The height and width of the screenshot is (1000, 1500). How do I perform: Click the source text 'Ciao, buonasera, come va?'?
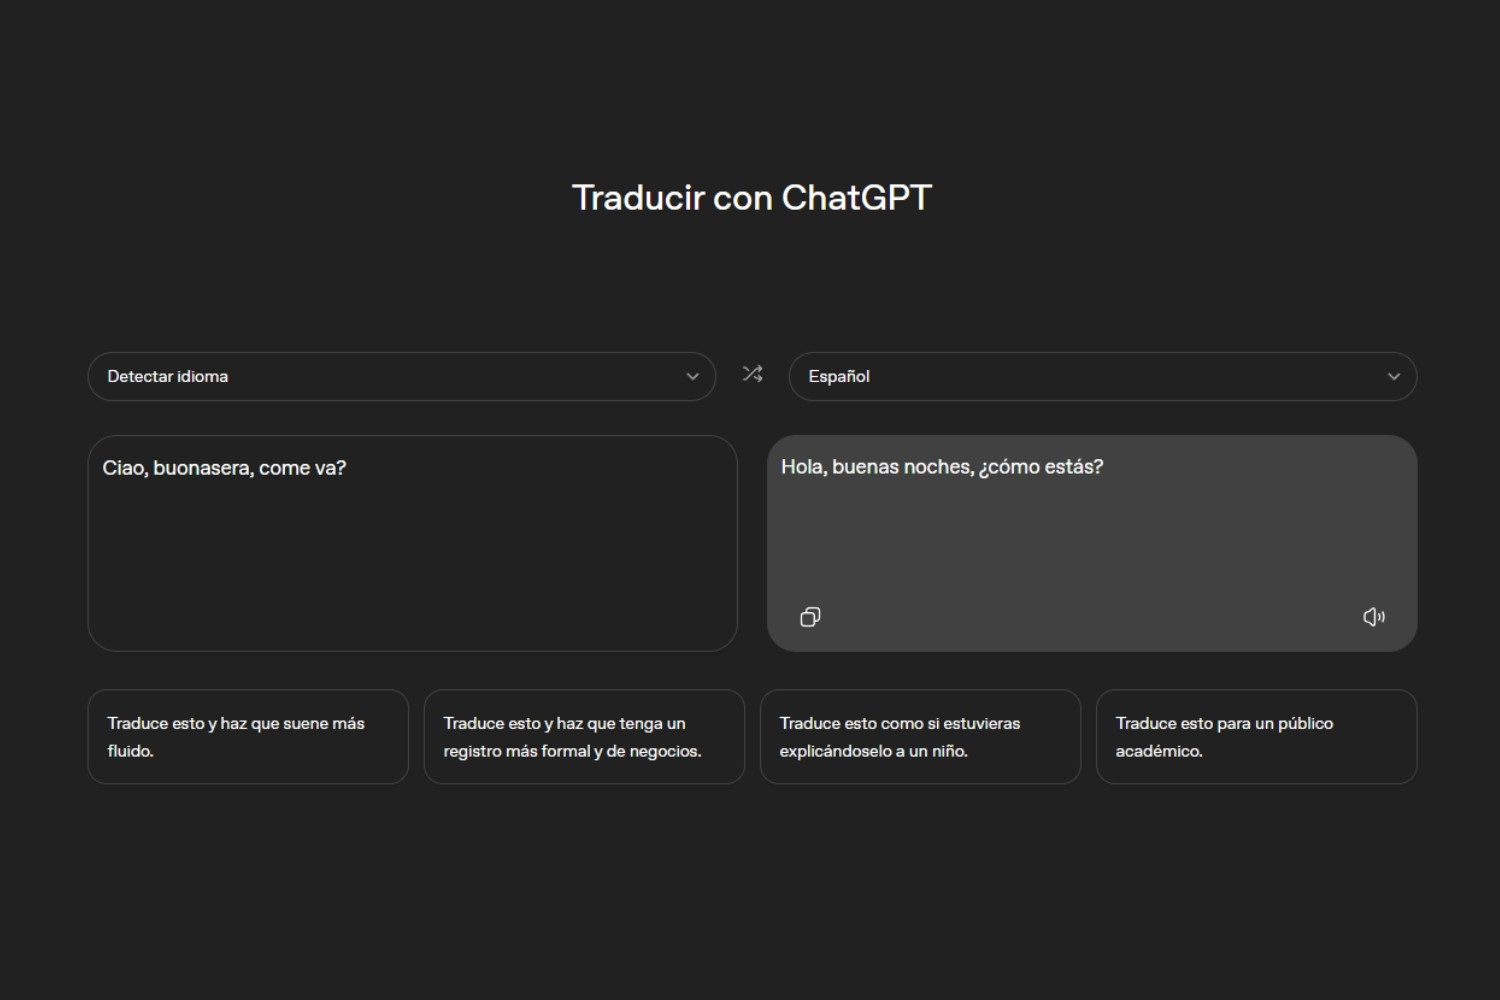click(224, 468)
